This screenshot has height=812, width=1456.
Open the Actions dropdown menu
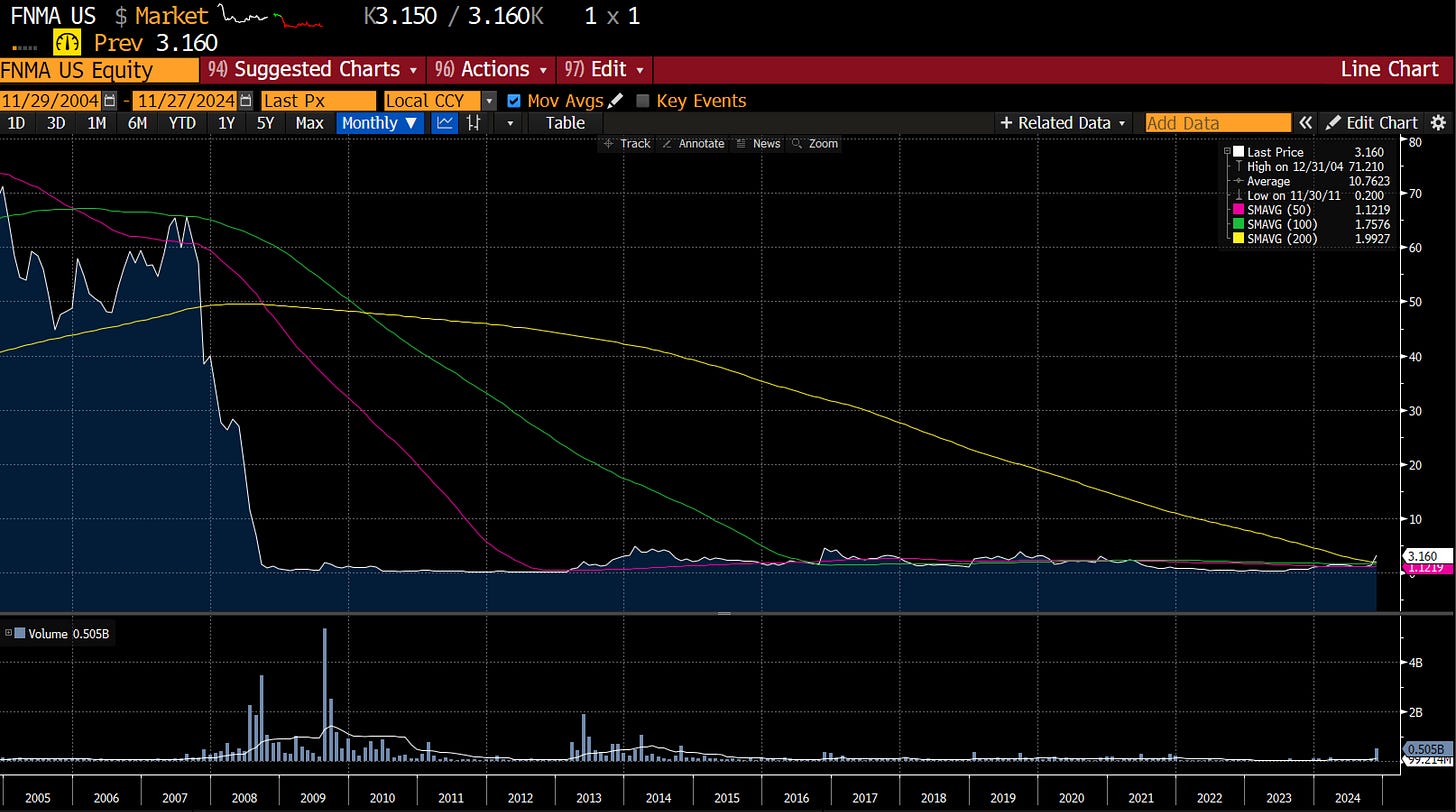point(491,70)
